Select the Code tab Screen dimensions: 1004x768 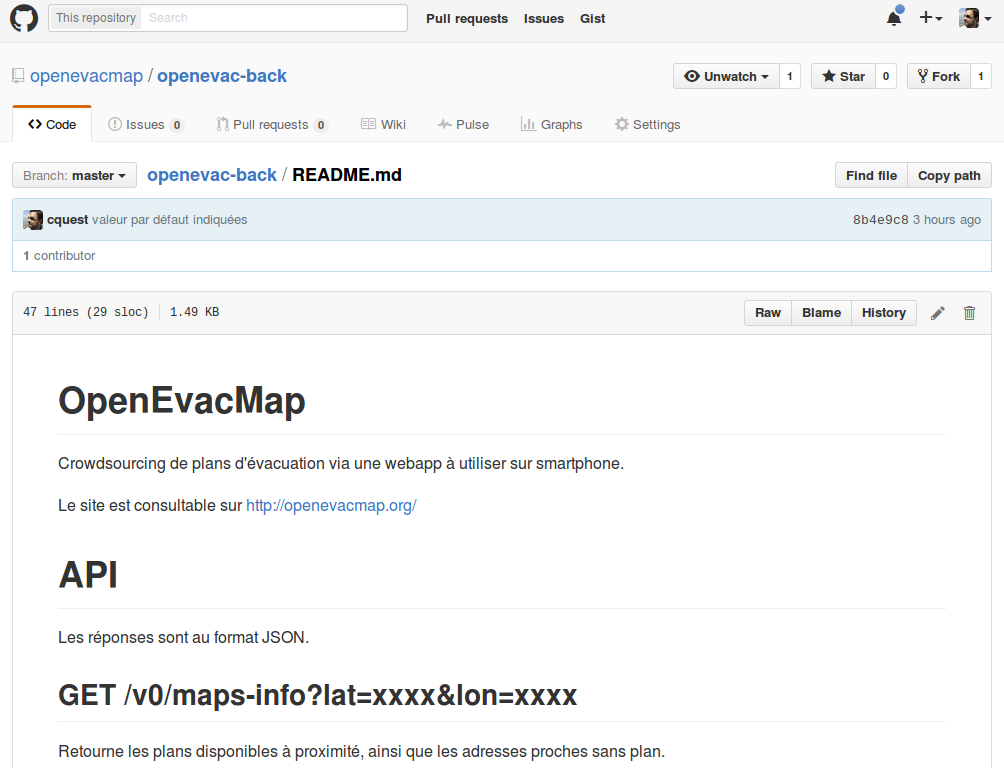pyautogui.click(x=52, y=124)
